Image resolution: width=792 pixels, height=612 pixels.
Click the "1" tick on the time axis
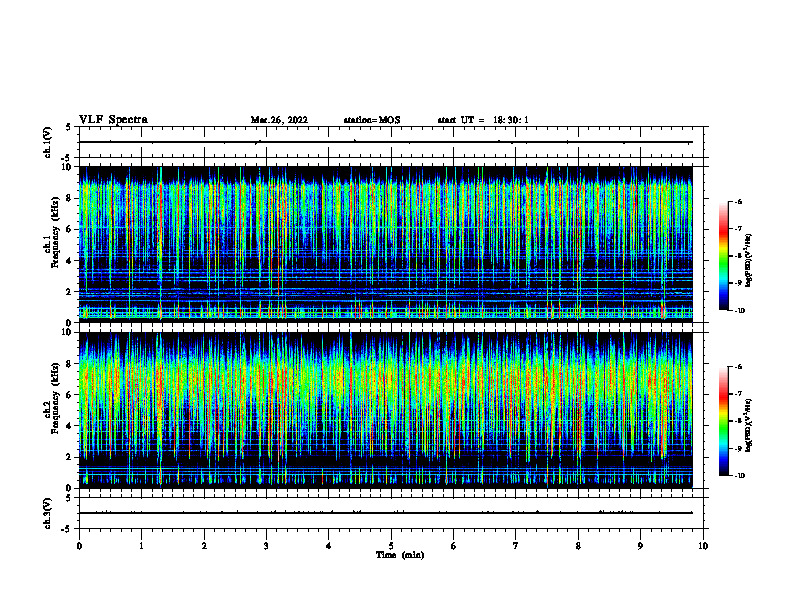tap(141, 546)
